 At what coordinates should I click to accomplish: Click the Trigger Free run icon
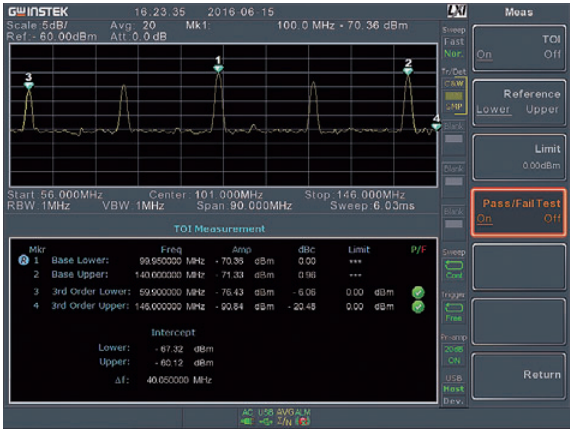[454, 308]
